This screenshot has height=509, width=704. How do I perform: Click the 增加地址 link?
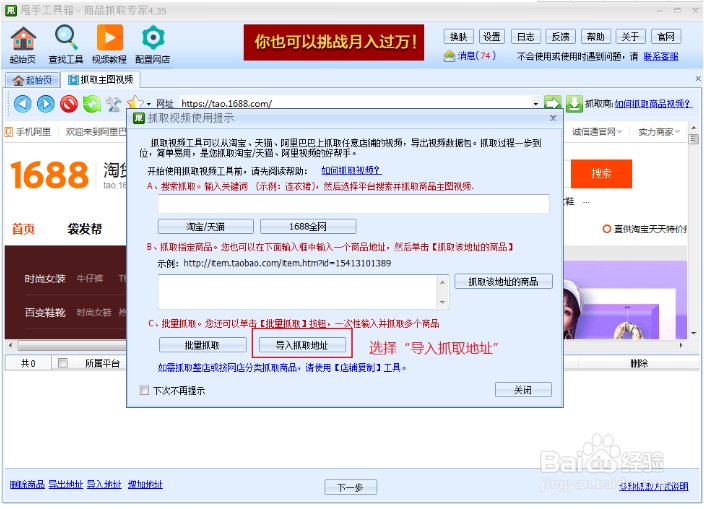click(x=145, y=484)
